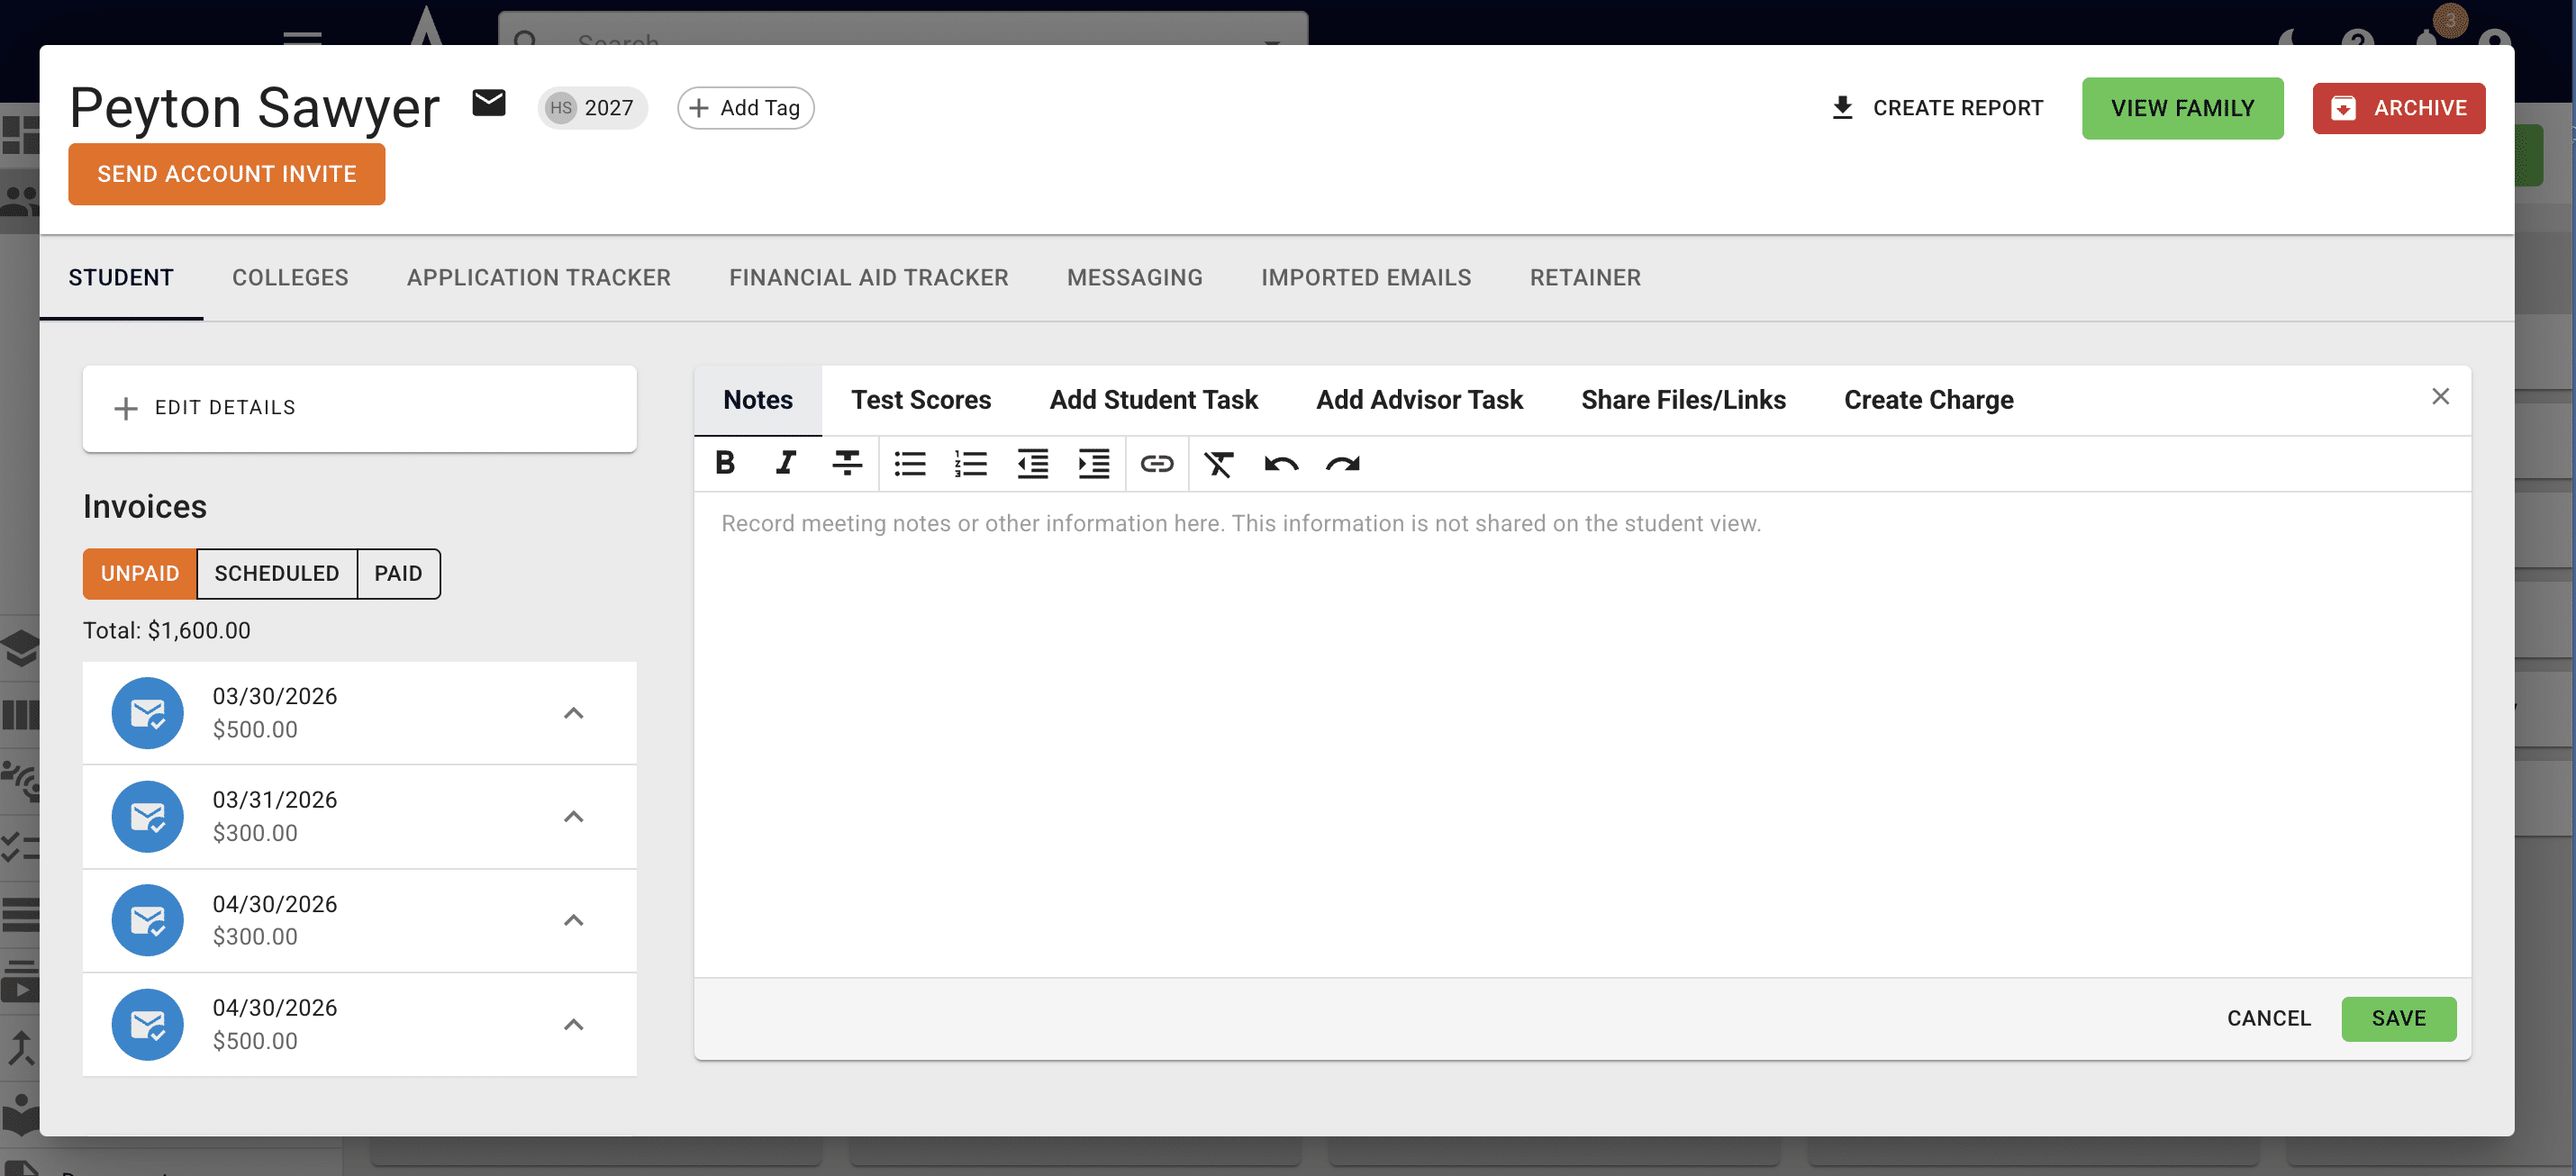The width and height of the screenshot is (2576, 1176).
Task: Show Unpaid invoices
Action: [x=140, y=573]
